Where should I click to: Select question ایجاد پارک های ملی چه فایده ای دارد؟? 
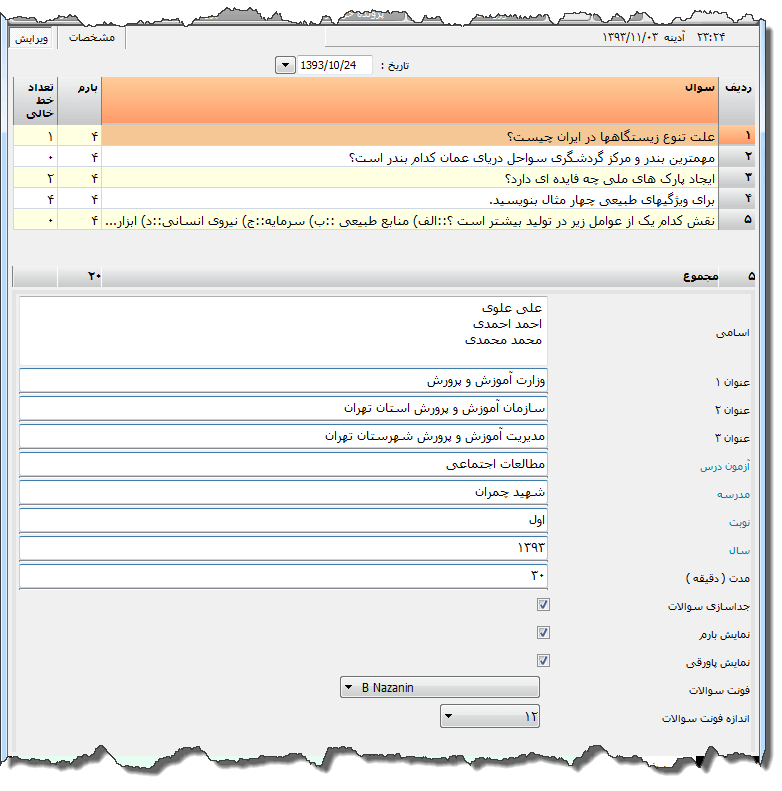click(x=410, y=179)
